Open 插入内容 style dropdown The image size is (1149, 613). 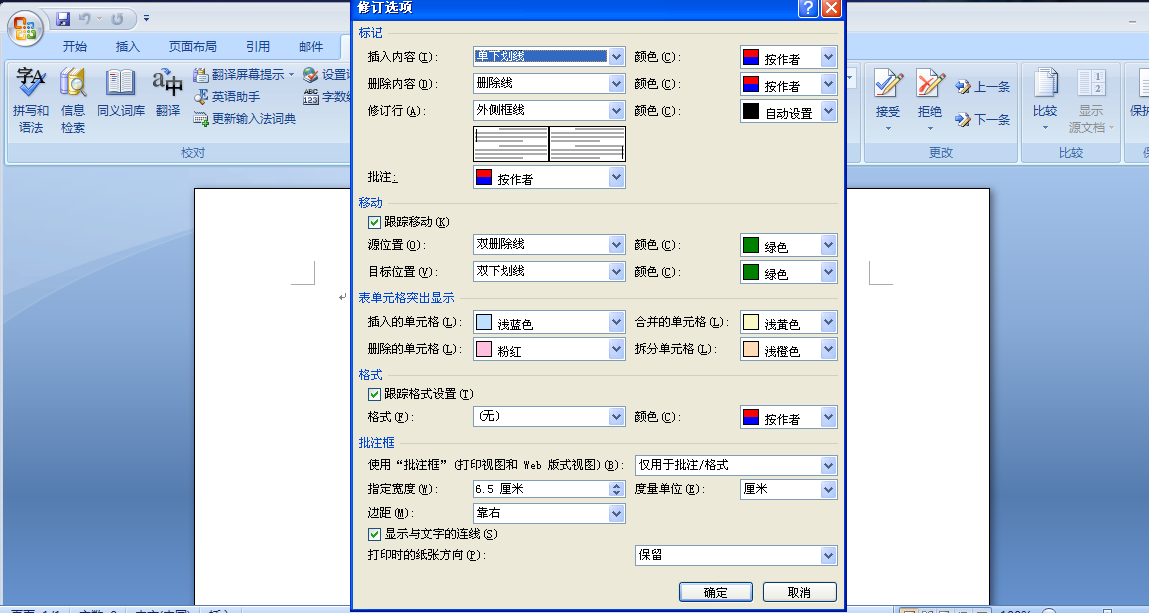pos(549,56)
